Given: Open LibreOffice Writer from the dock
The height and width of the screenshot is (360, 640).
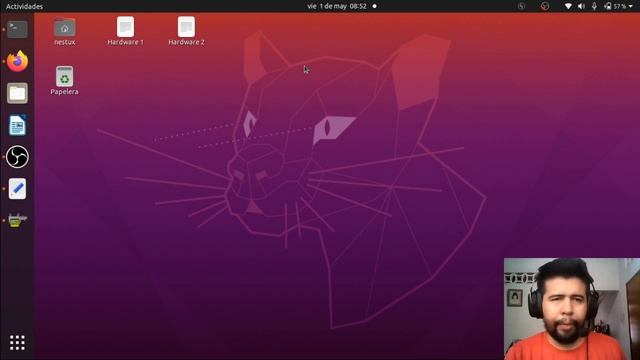Looking at the screenshot, I should (x=17, y=125).
